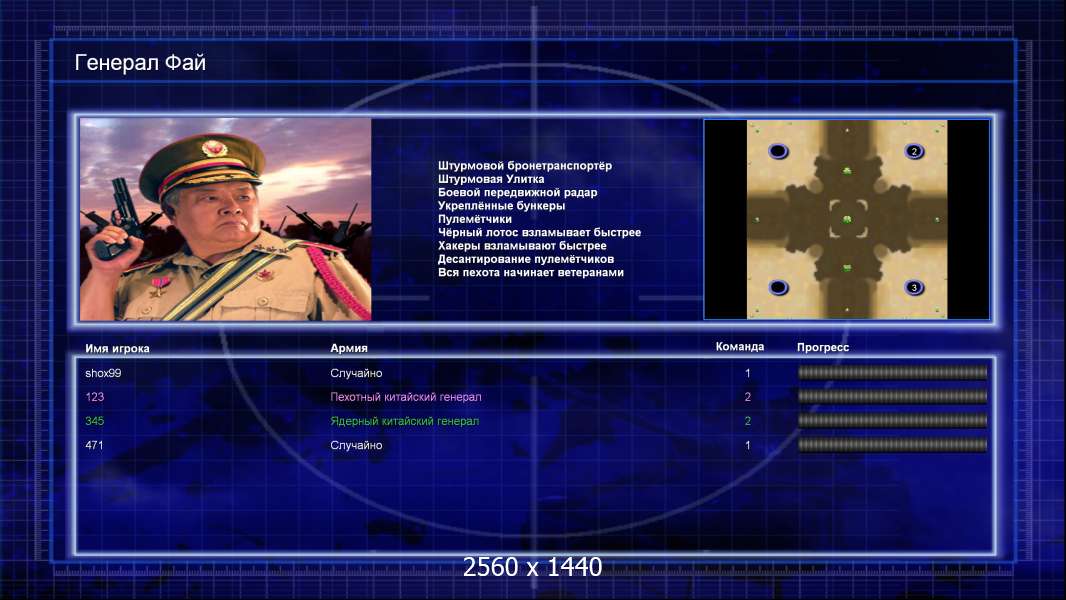Image resolution: width=1066 pixels, height=600 pixels.
Task: Click the 'Прогресс' column header
Action: tap(823, 347)
